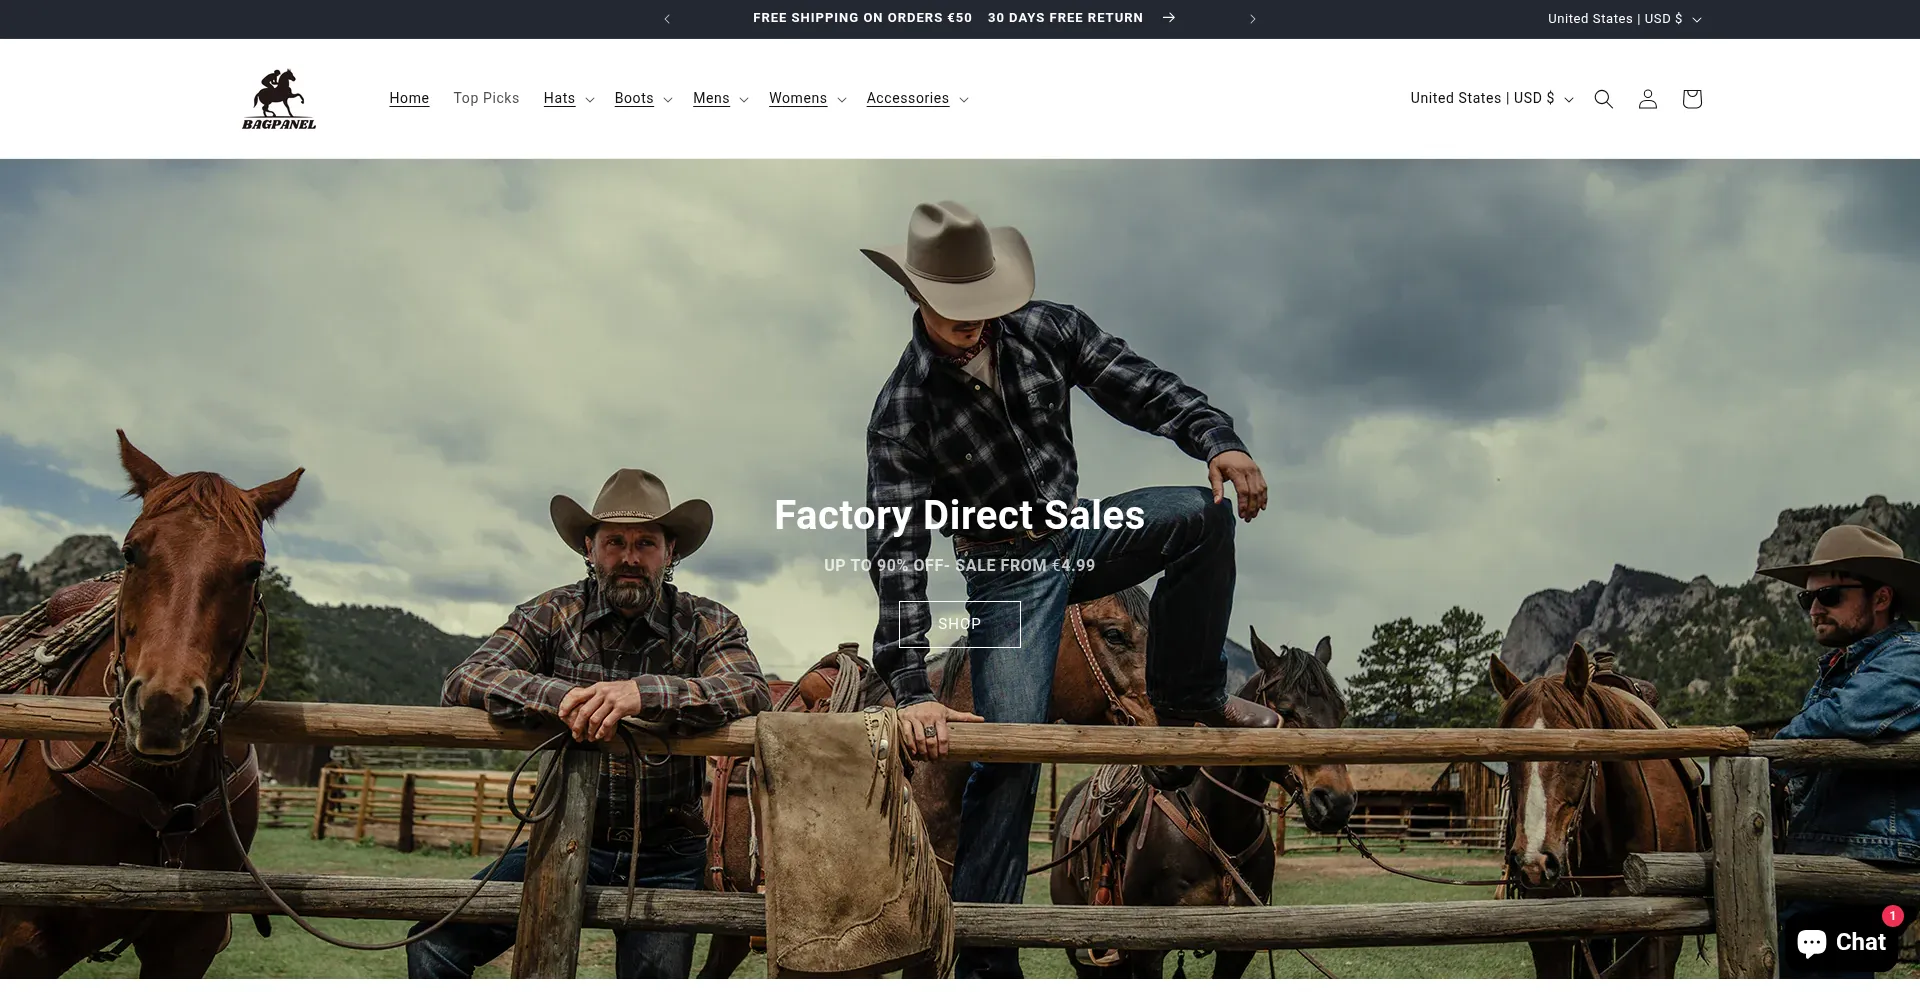Expand the Boots dropdown menu
The width and height of the screenshot is (1920, 993).
[642, 99]
